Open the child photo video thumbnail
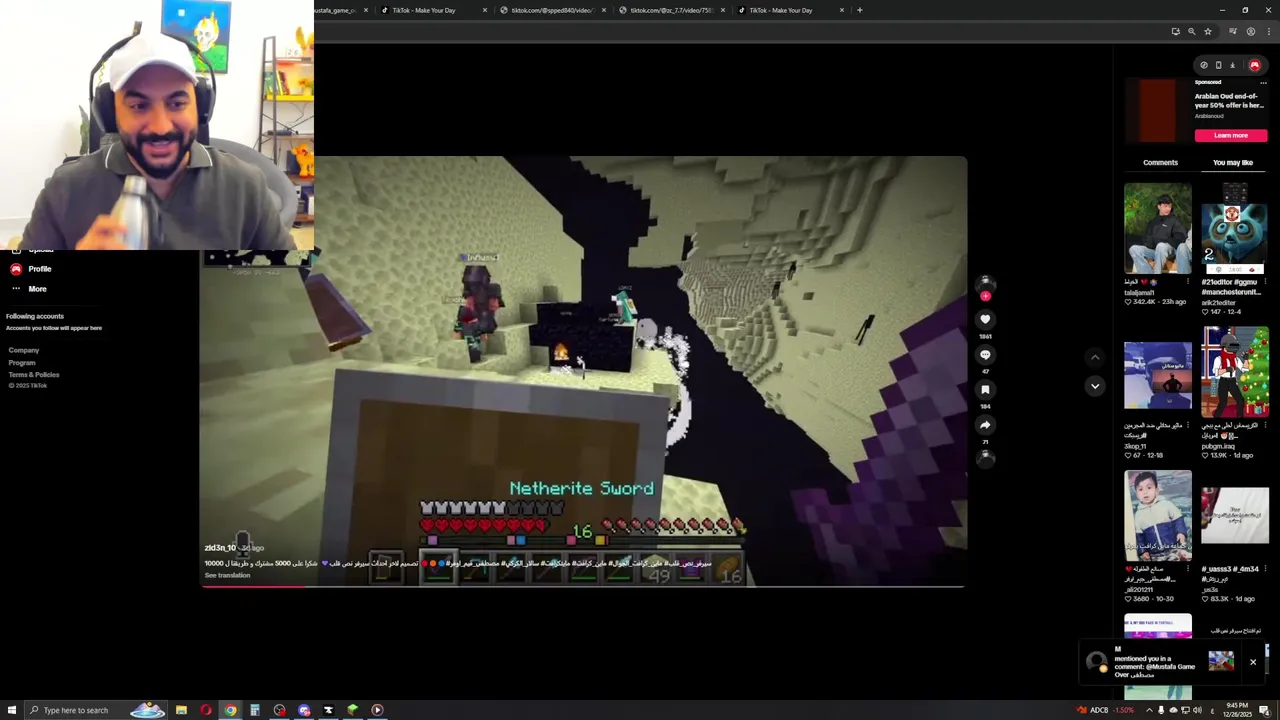This screenshot has width=1280, height=720. (x=1158, y=516)
